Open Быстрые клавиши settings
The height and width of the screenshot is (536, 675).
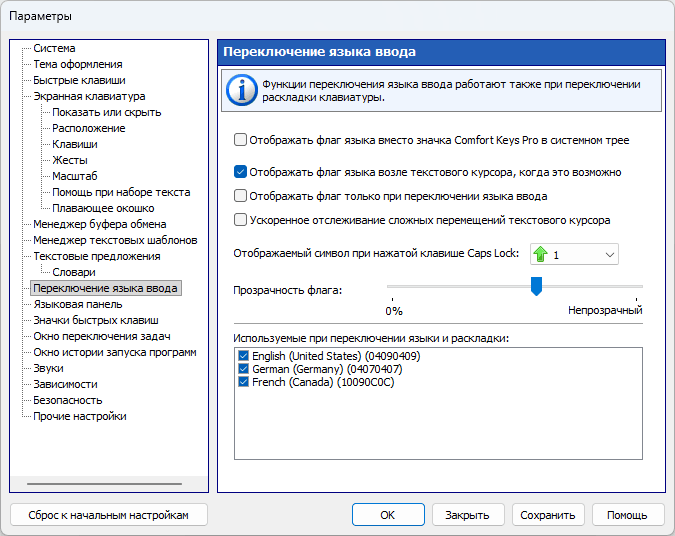click(x=79, y=80)
